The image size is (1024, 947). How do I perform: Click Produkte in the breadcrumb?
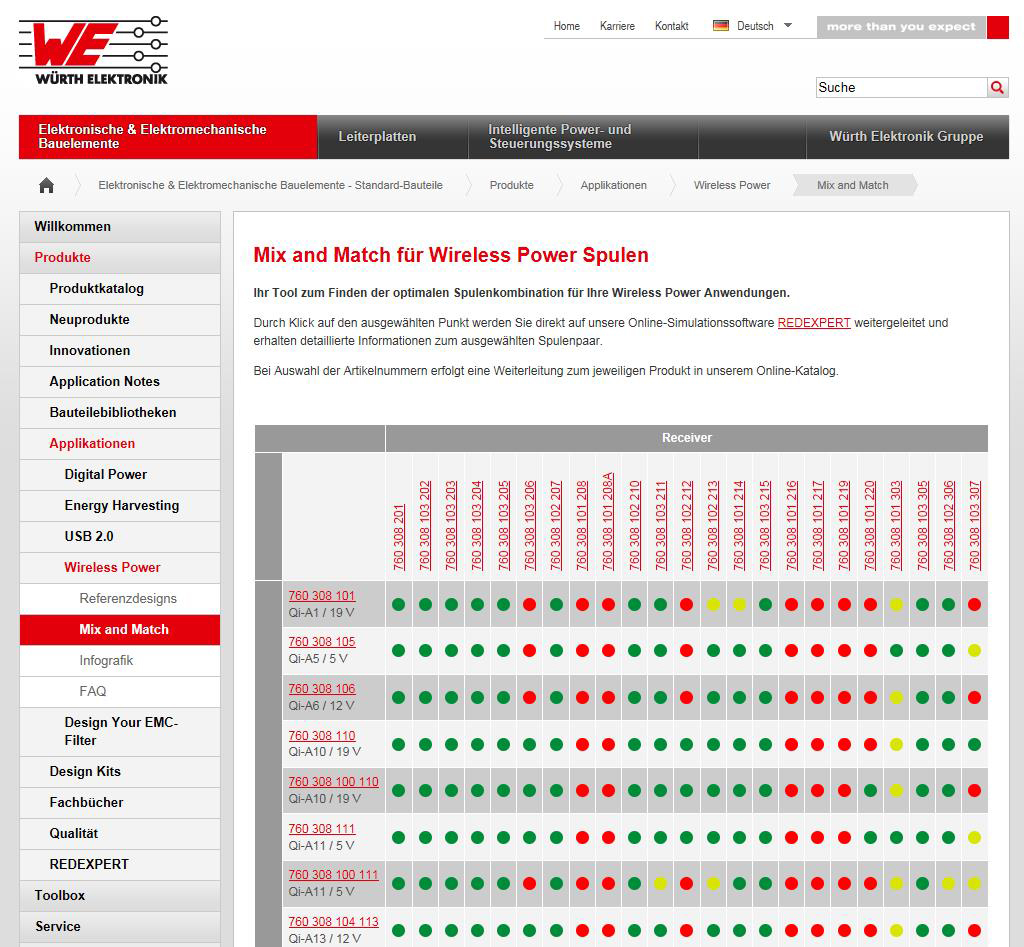(511, 185)
